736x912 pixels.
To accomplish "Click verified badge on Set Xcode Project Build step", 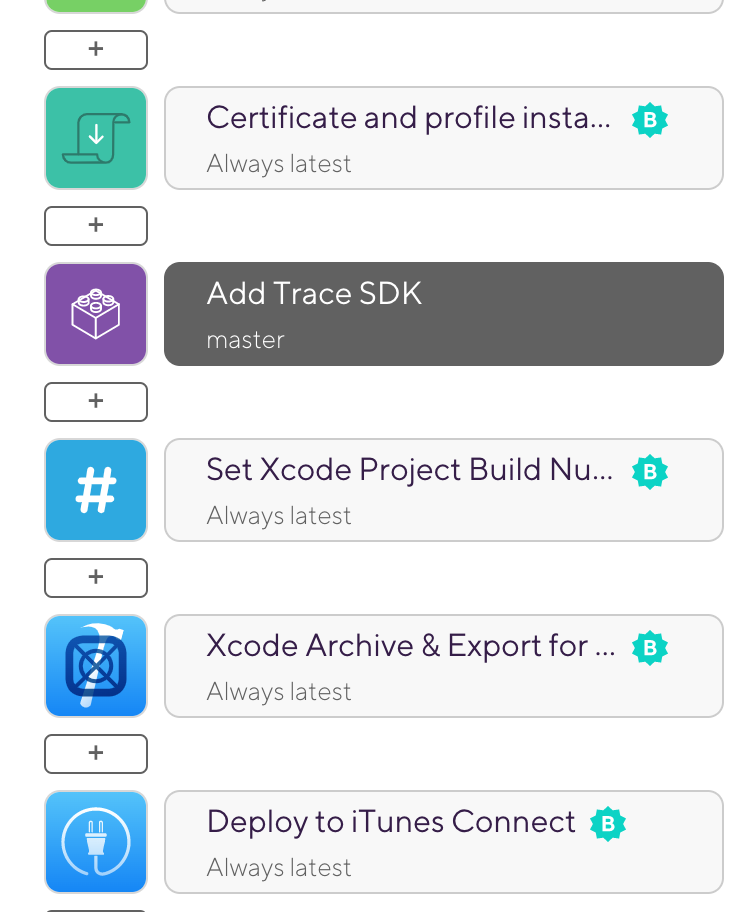I will 650,472.
